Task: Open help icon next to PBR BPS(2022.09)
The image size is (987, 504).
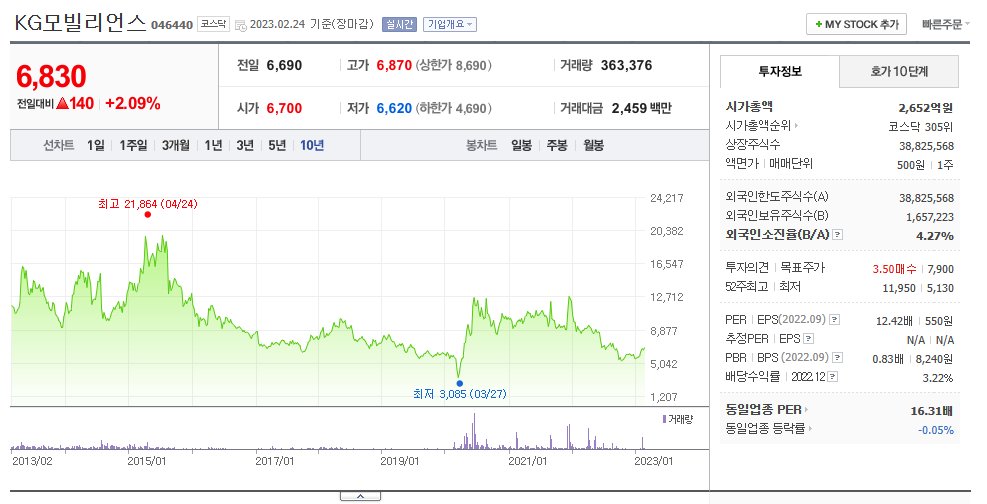Action: (837, 357)
